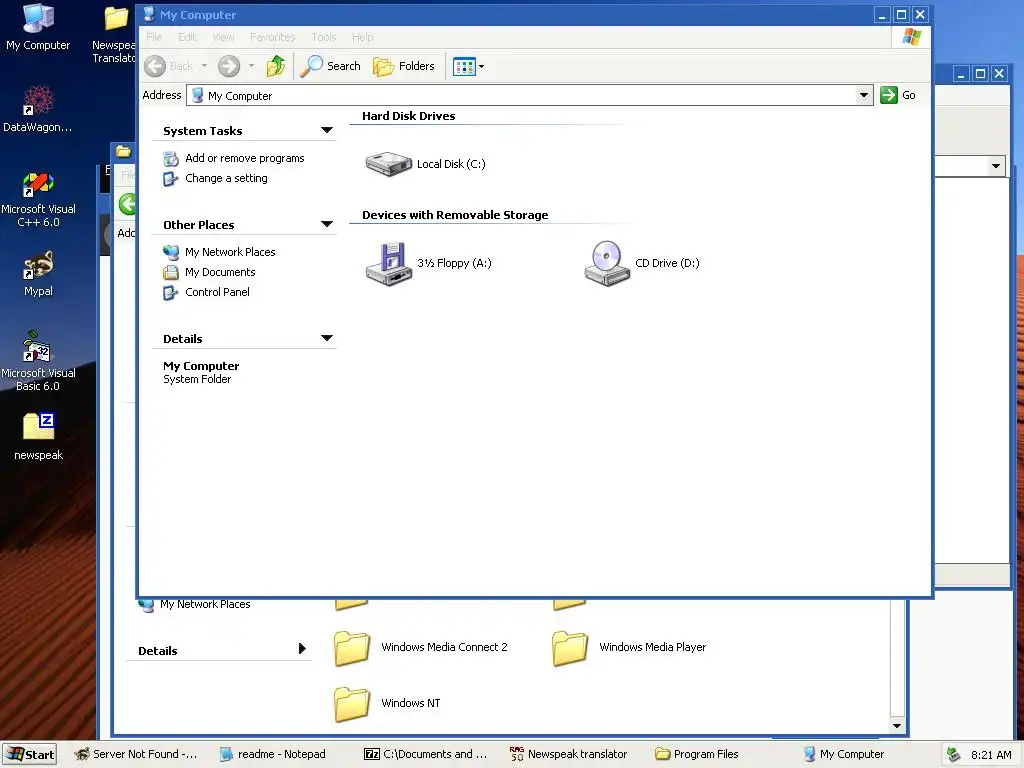The width and height of the screenshot is (1024, 768).
Task: Switch to readme - Notepad taskbar item
Action: coord(272,754)
